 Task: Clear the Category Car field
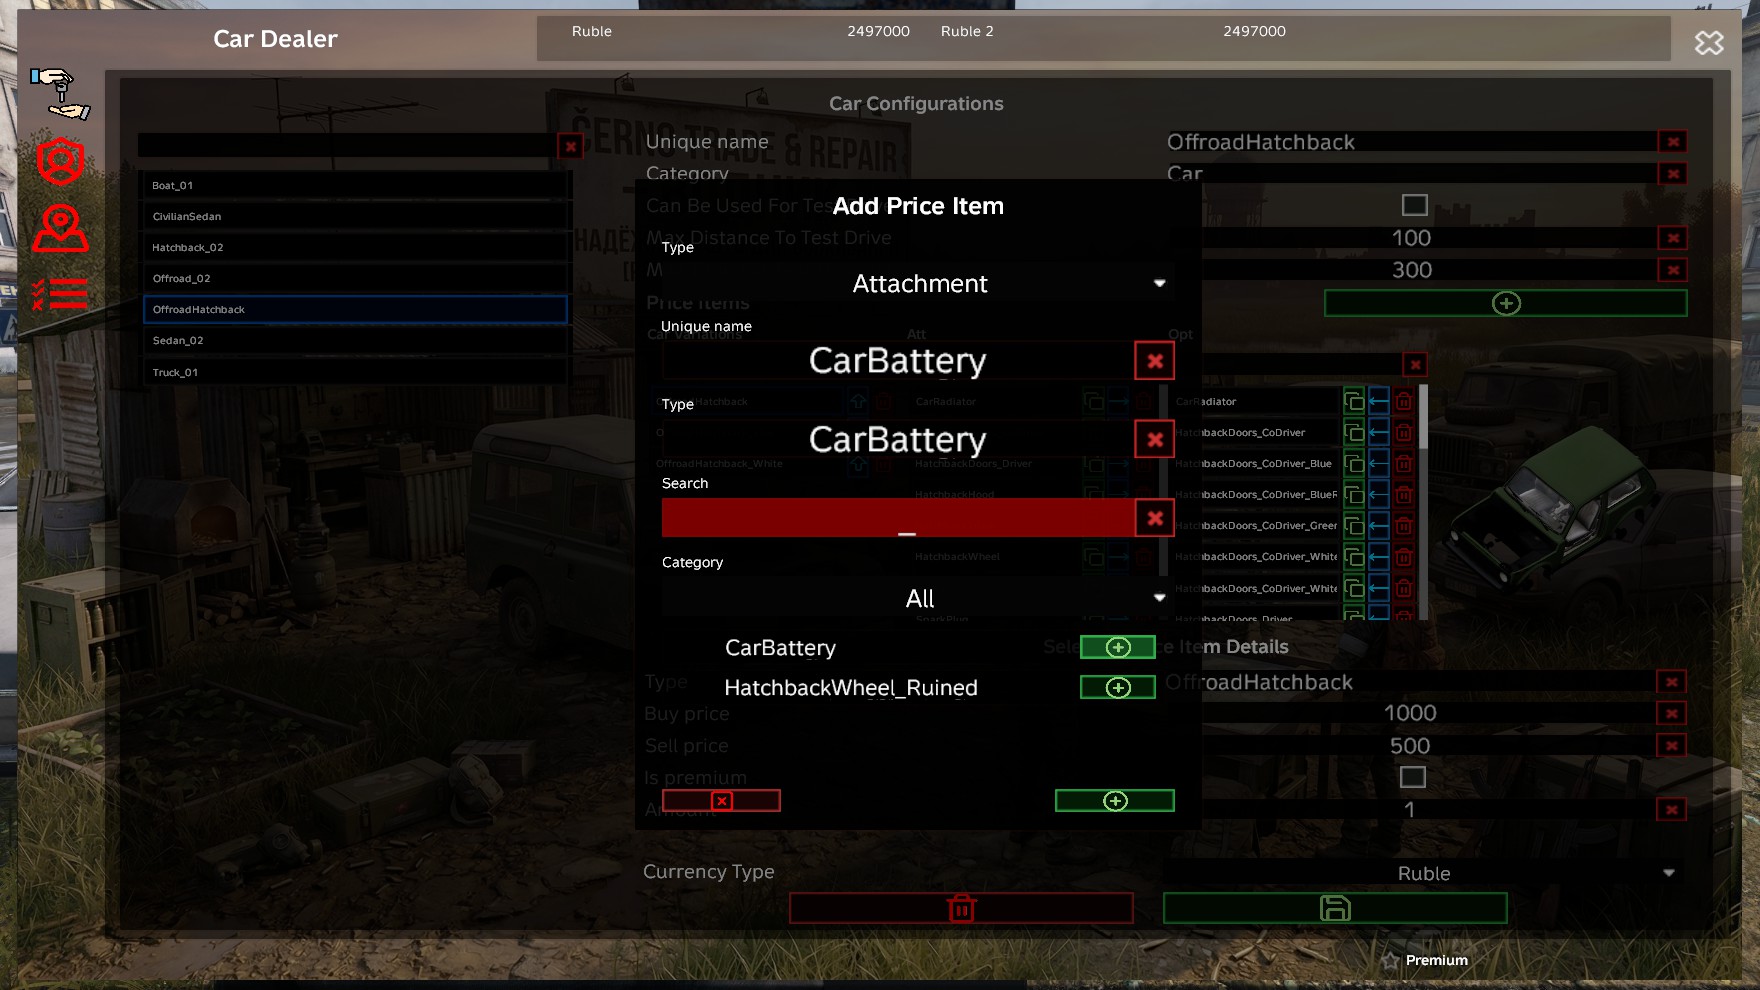1672,174
